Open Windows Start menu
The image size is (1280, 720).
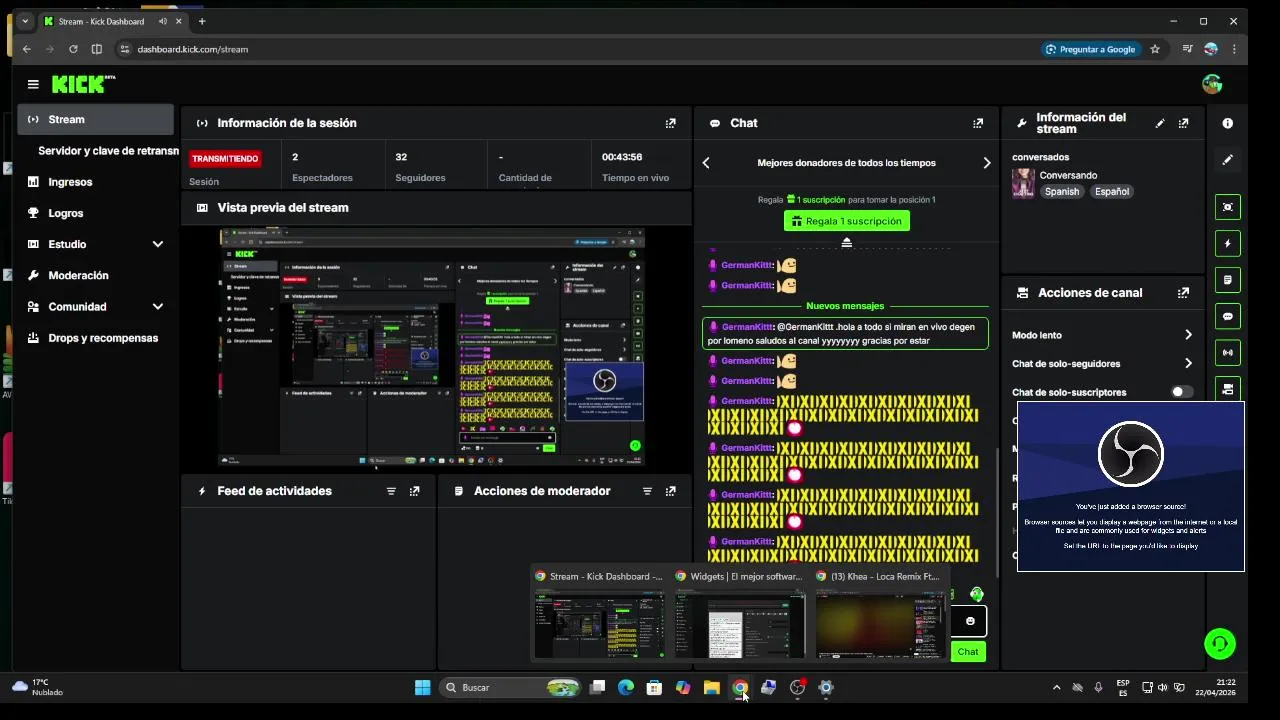click(422, 687)
